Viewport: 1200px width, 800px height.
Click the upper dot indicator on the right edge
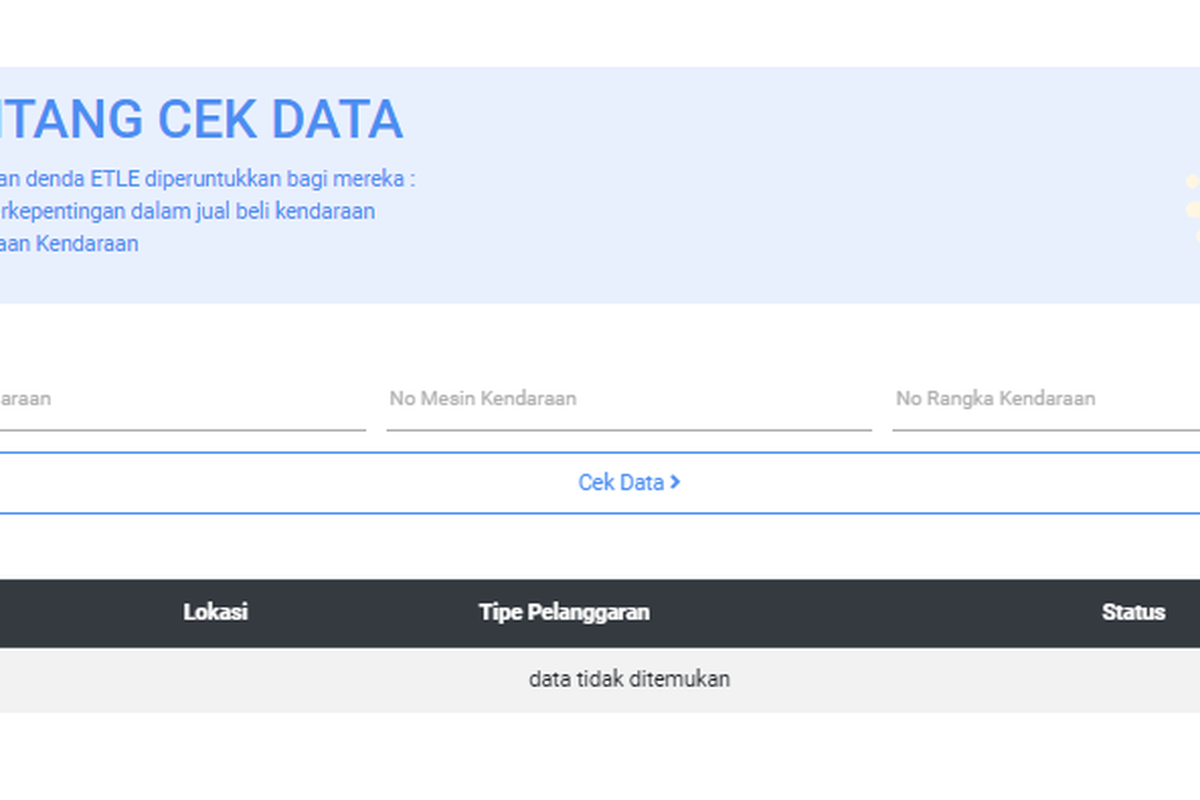[1192, 181]
